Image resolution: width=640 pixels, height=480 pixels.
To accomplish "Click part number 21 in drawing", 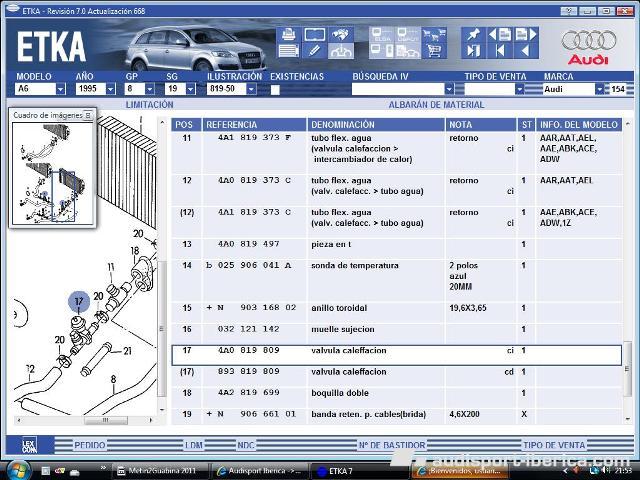I will [127, 351].
